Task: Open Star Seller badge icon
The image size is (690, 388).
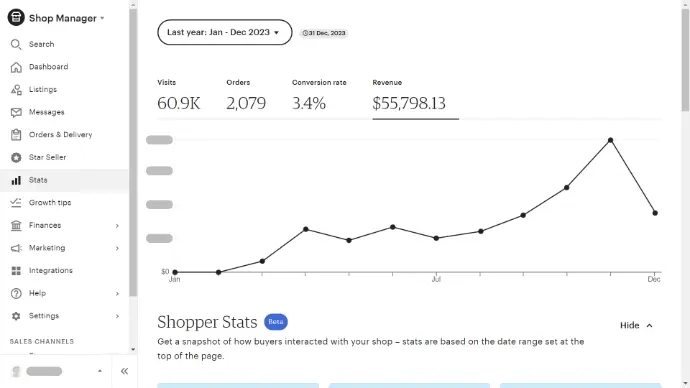Action: pos(16,157)
